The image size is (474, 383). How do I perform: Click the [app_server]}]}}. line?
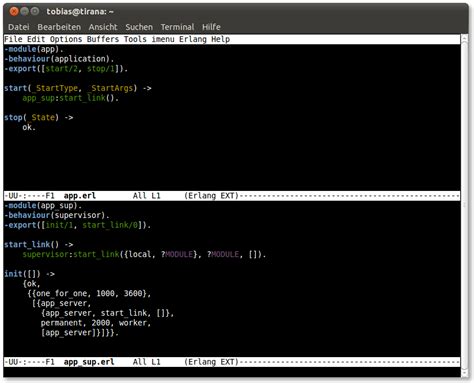(x=80, y=333)
